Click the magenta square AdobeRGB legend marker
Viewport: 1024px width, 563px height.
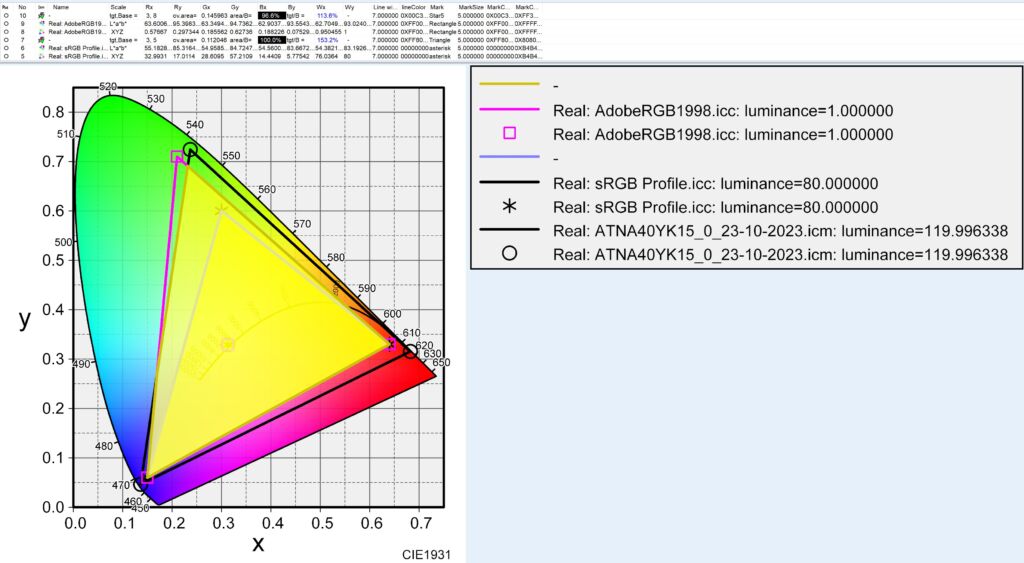pos(509,133)
